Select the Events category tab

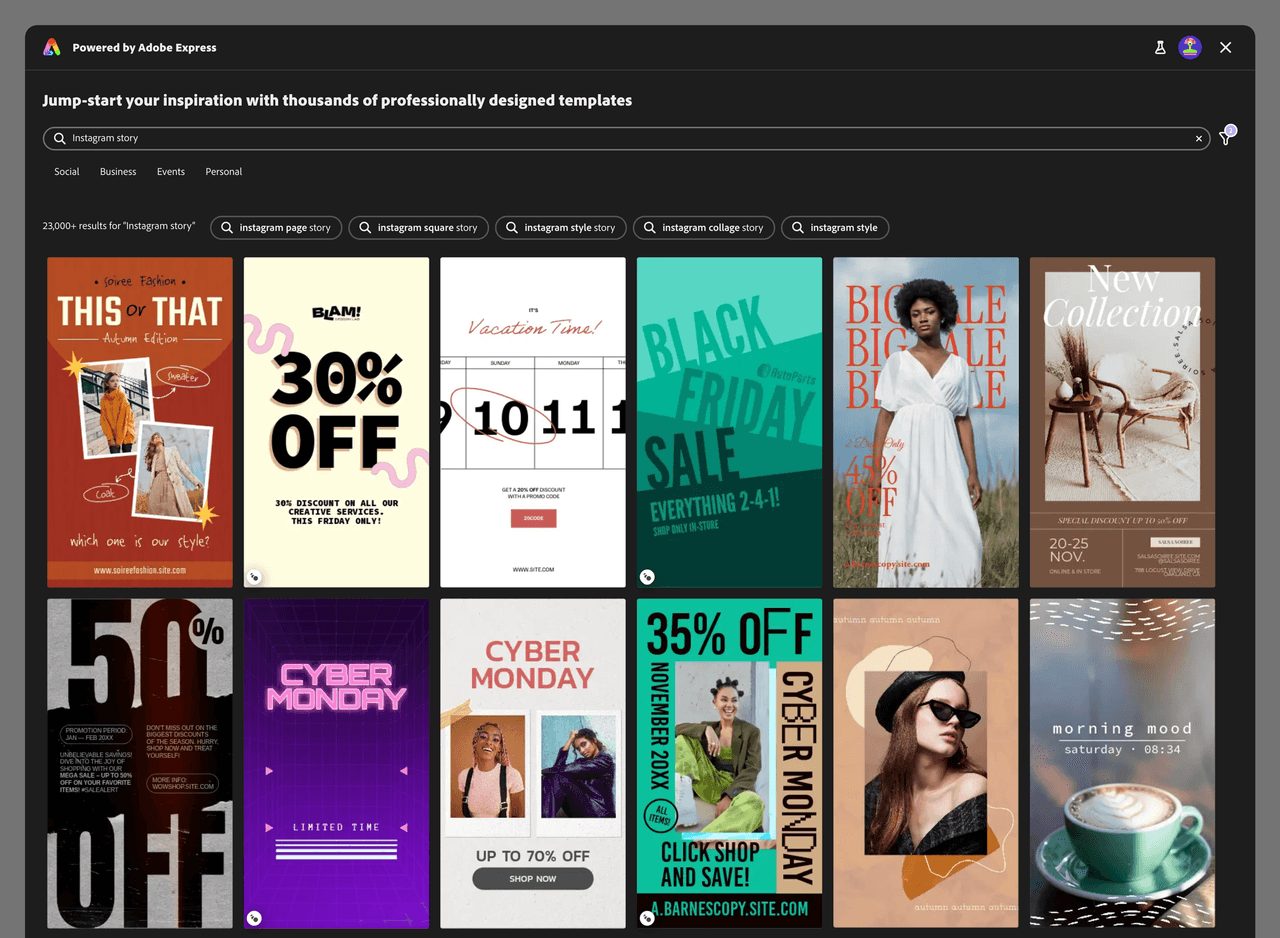170,171
